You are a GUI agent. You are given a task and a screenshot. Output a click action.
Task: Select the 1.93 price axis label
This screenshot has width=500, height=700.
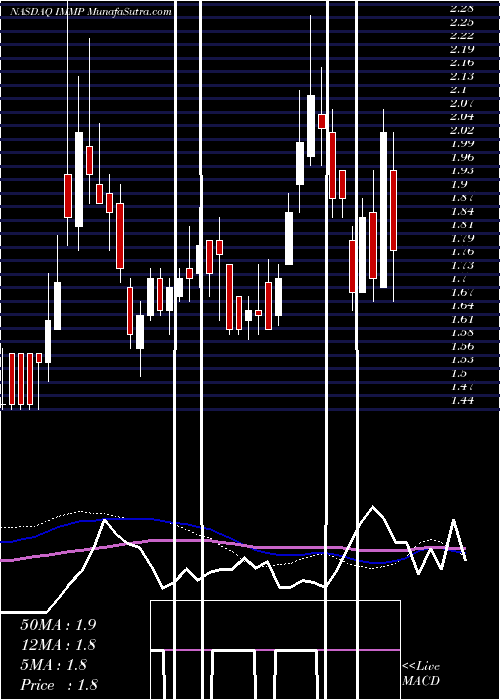[462, 171]
